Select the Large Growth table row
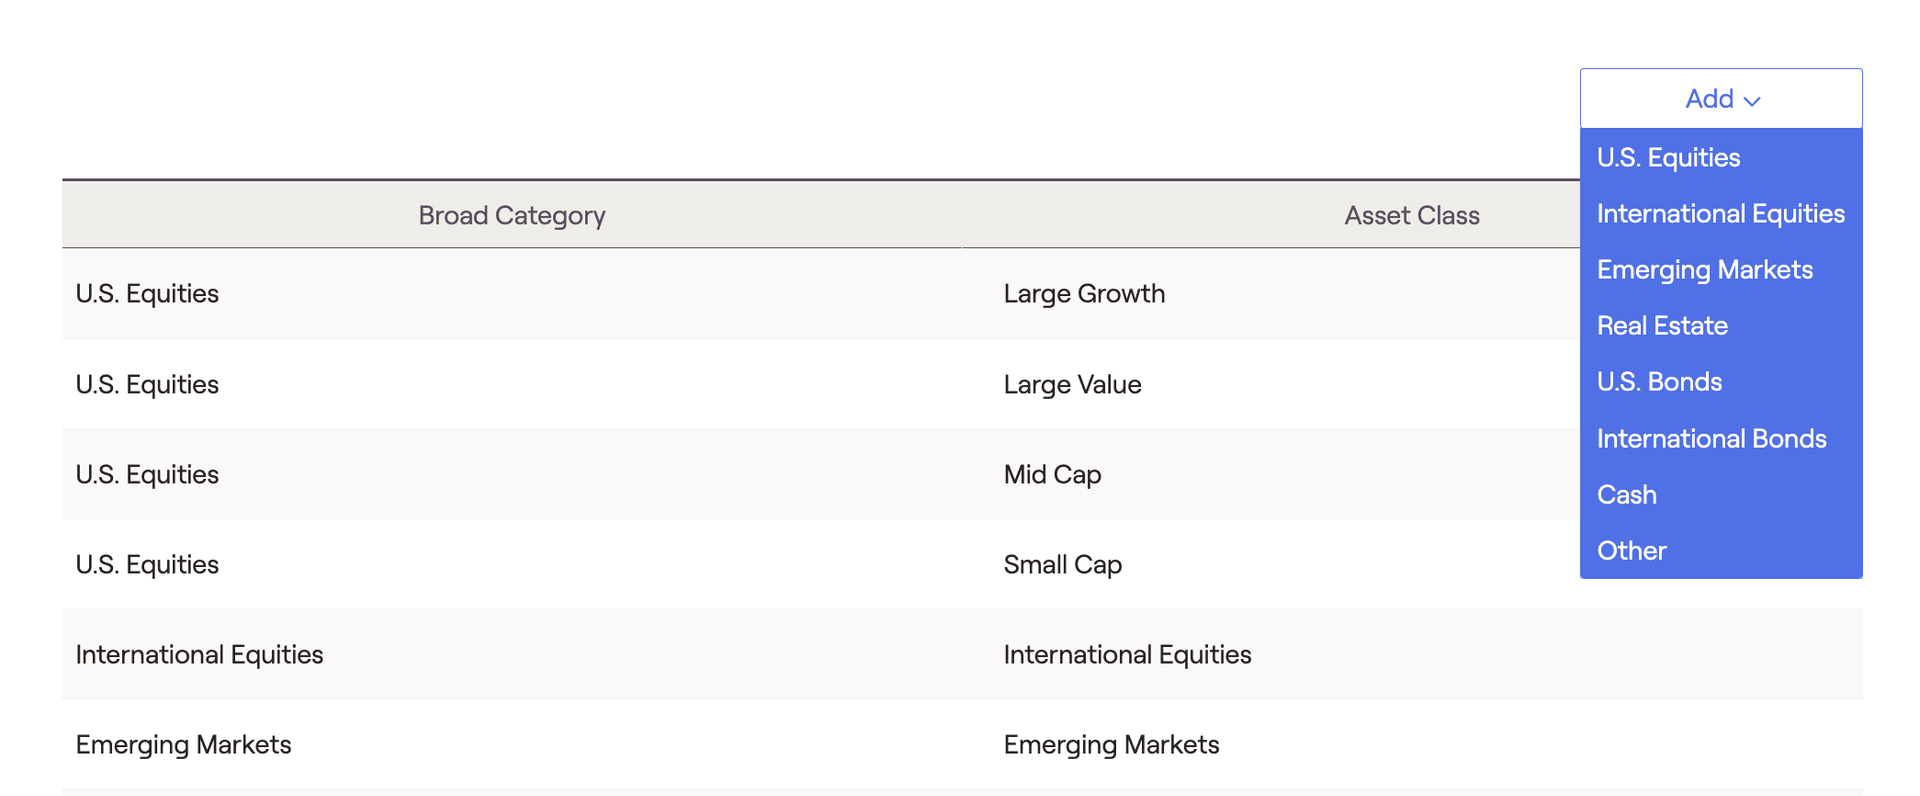This screenshot has width=1920, height=796. click(x=821, y=293)
